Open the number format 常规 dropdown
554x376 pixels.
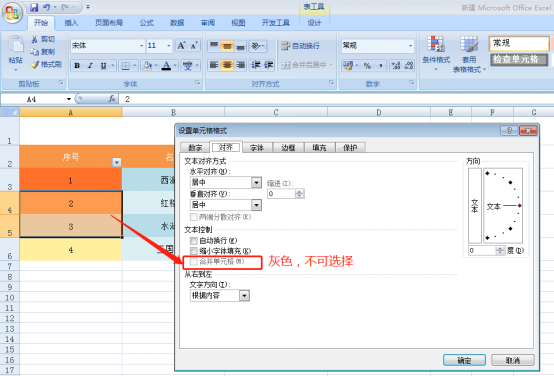click(x=410, y=46)
